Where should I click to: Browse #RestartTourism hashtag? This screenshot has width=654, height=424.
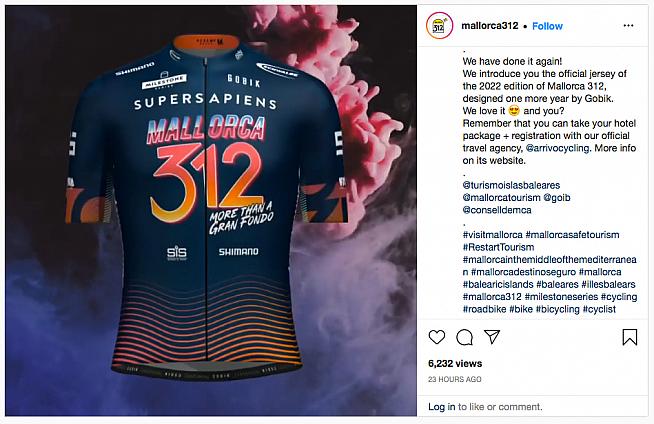click(498, 247)
